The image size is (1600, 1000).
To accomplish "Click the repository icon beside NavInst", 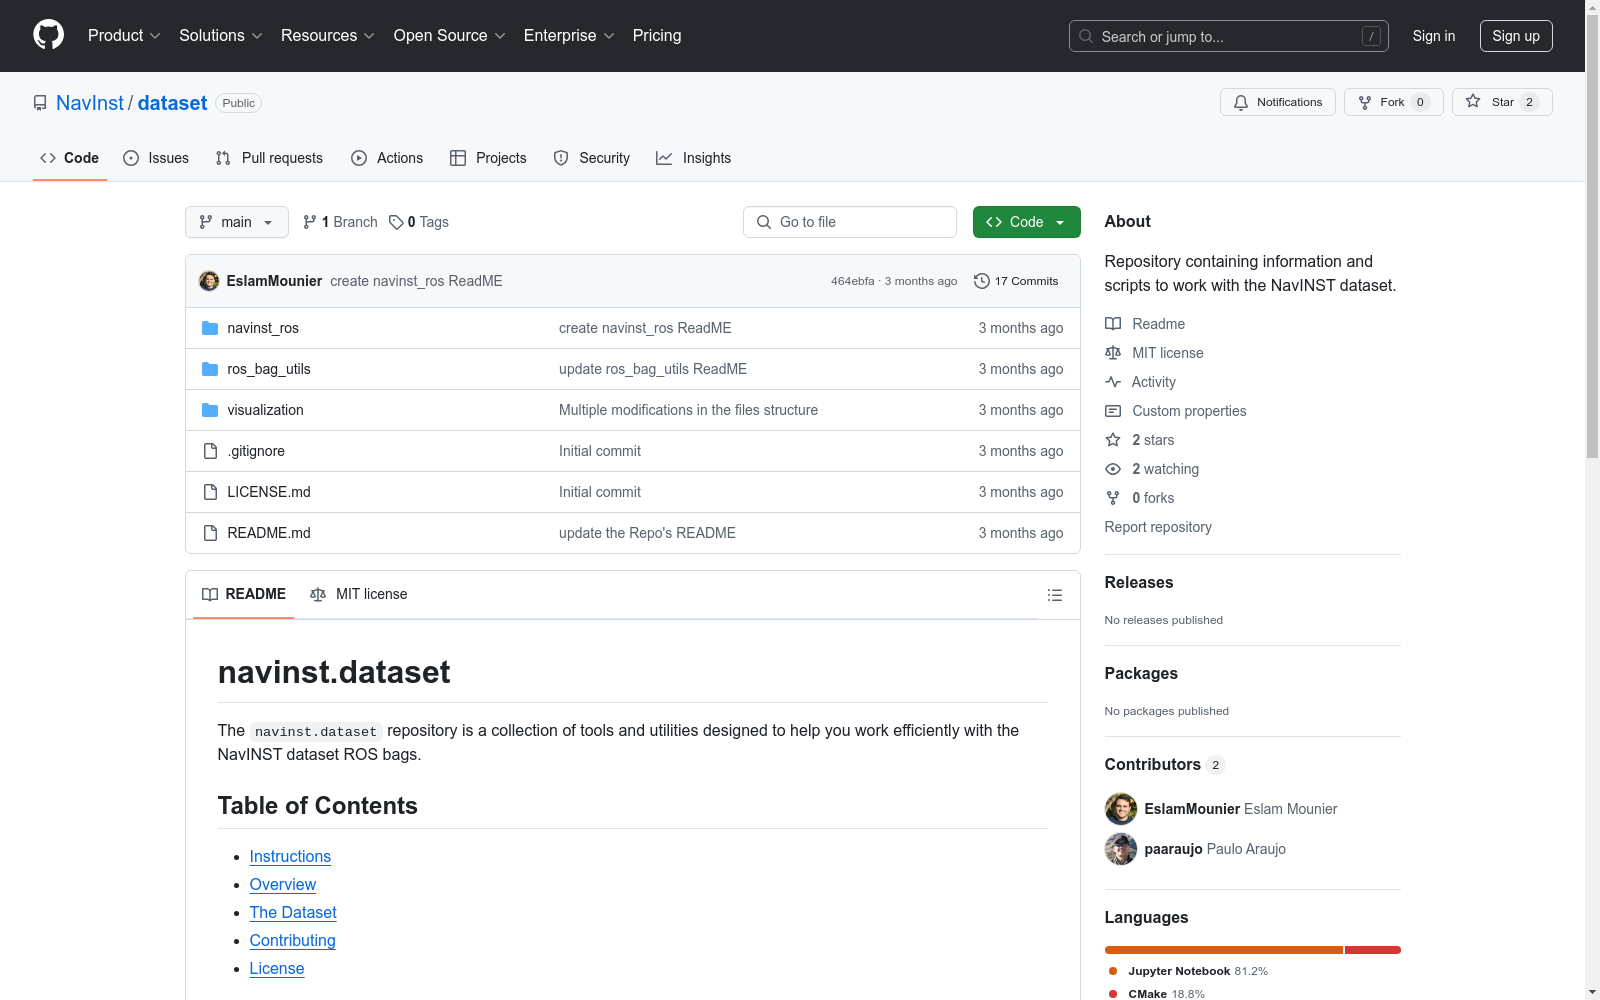I will (x=40, y=103).
